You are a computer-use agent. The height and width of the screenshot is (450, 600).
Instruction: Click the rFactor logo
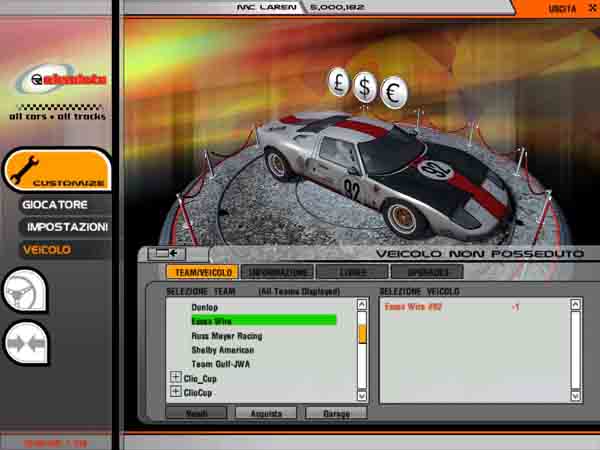61,79
